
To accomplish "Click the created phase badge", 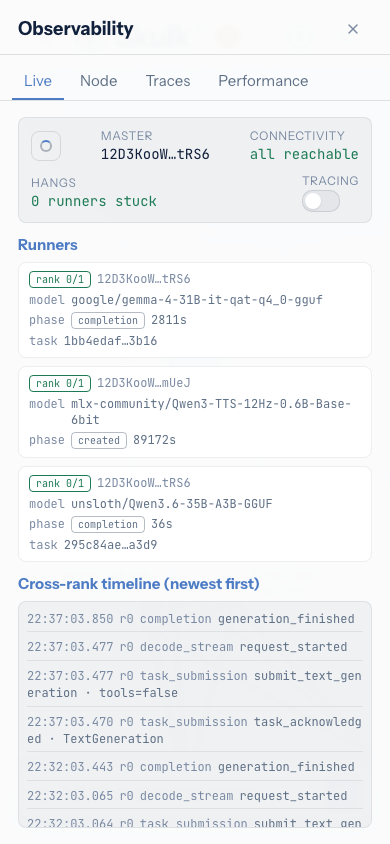I will pos(99,440).
